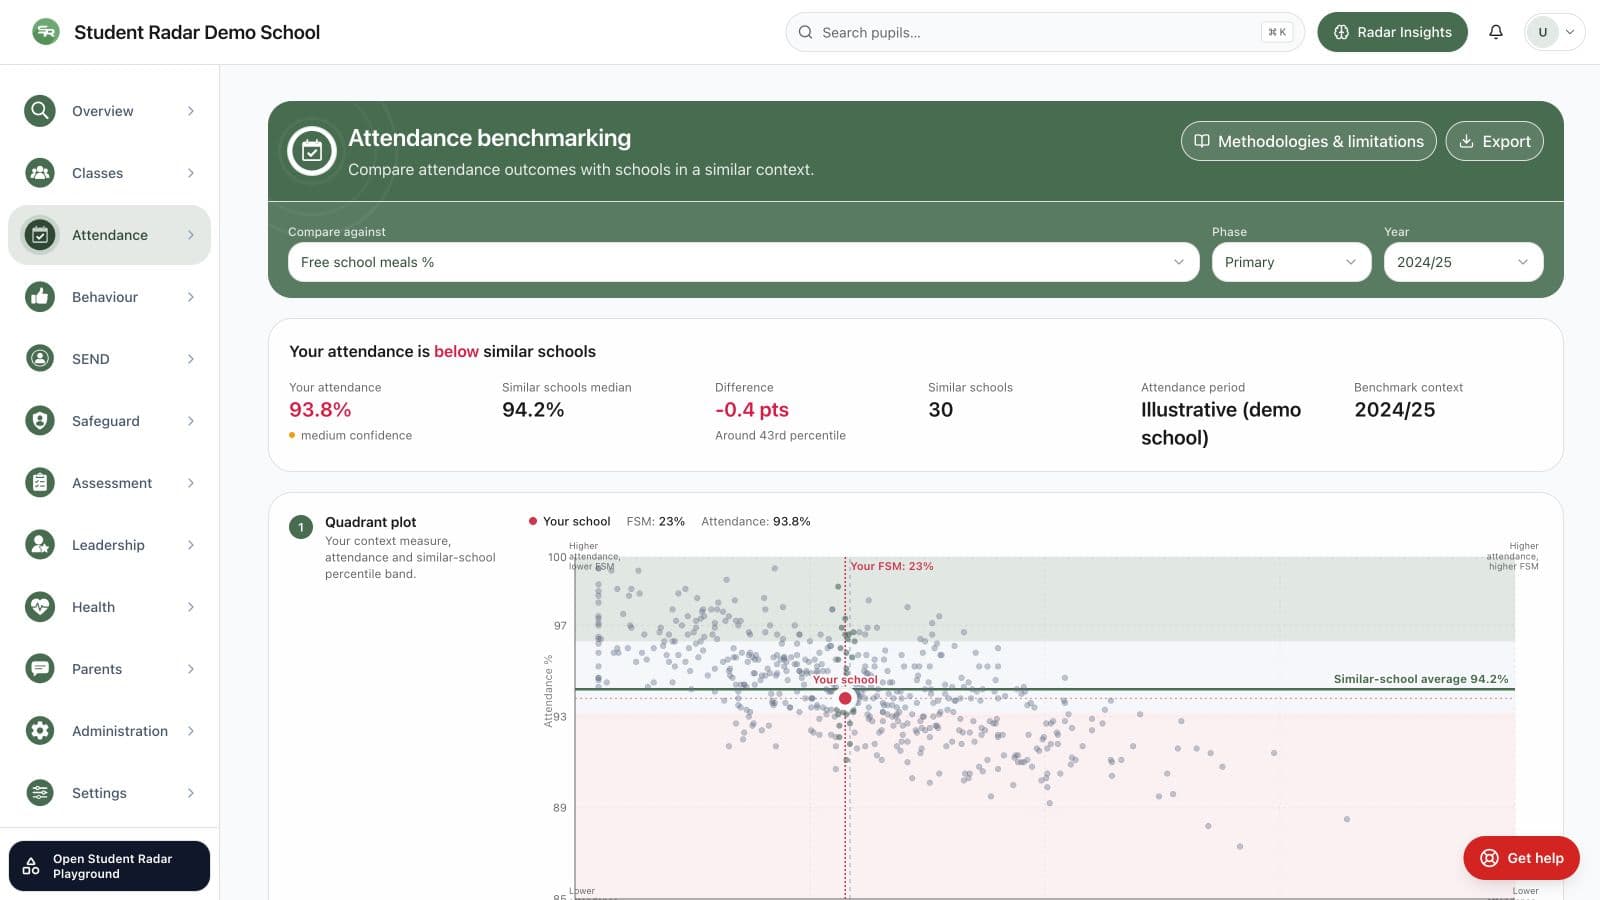Expand the Leadership menu chevron
This screenshot has width=1600, height=900.
(191, 545)
